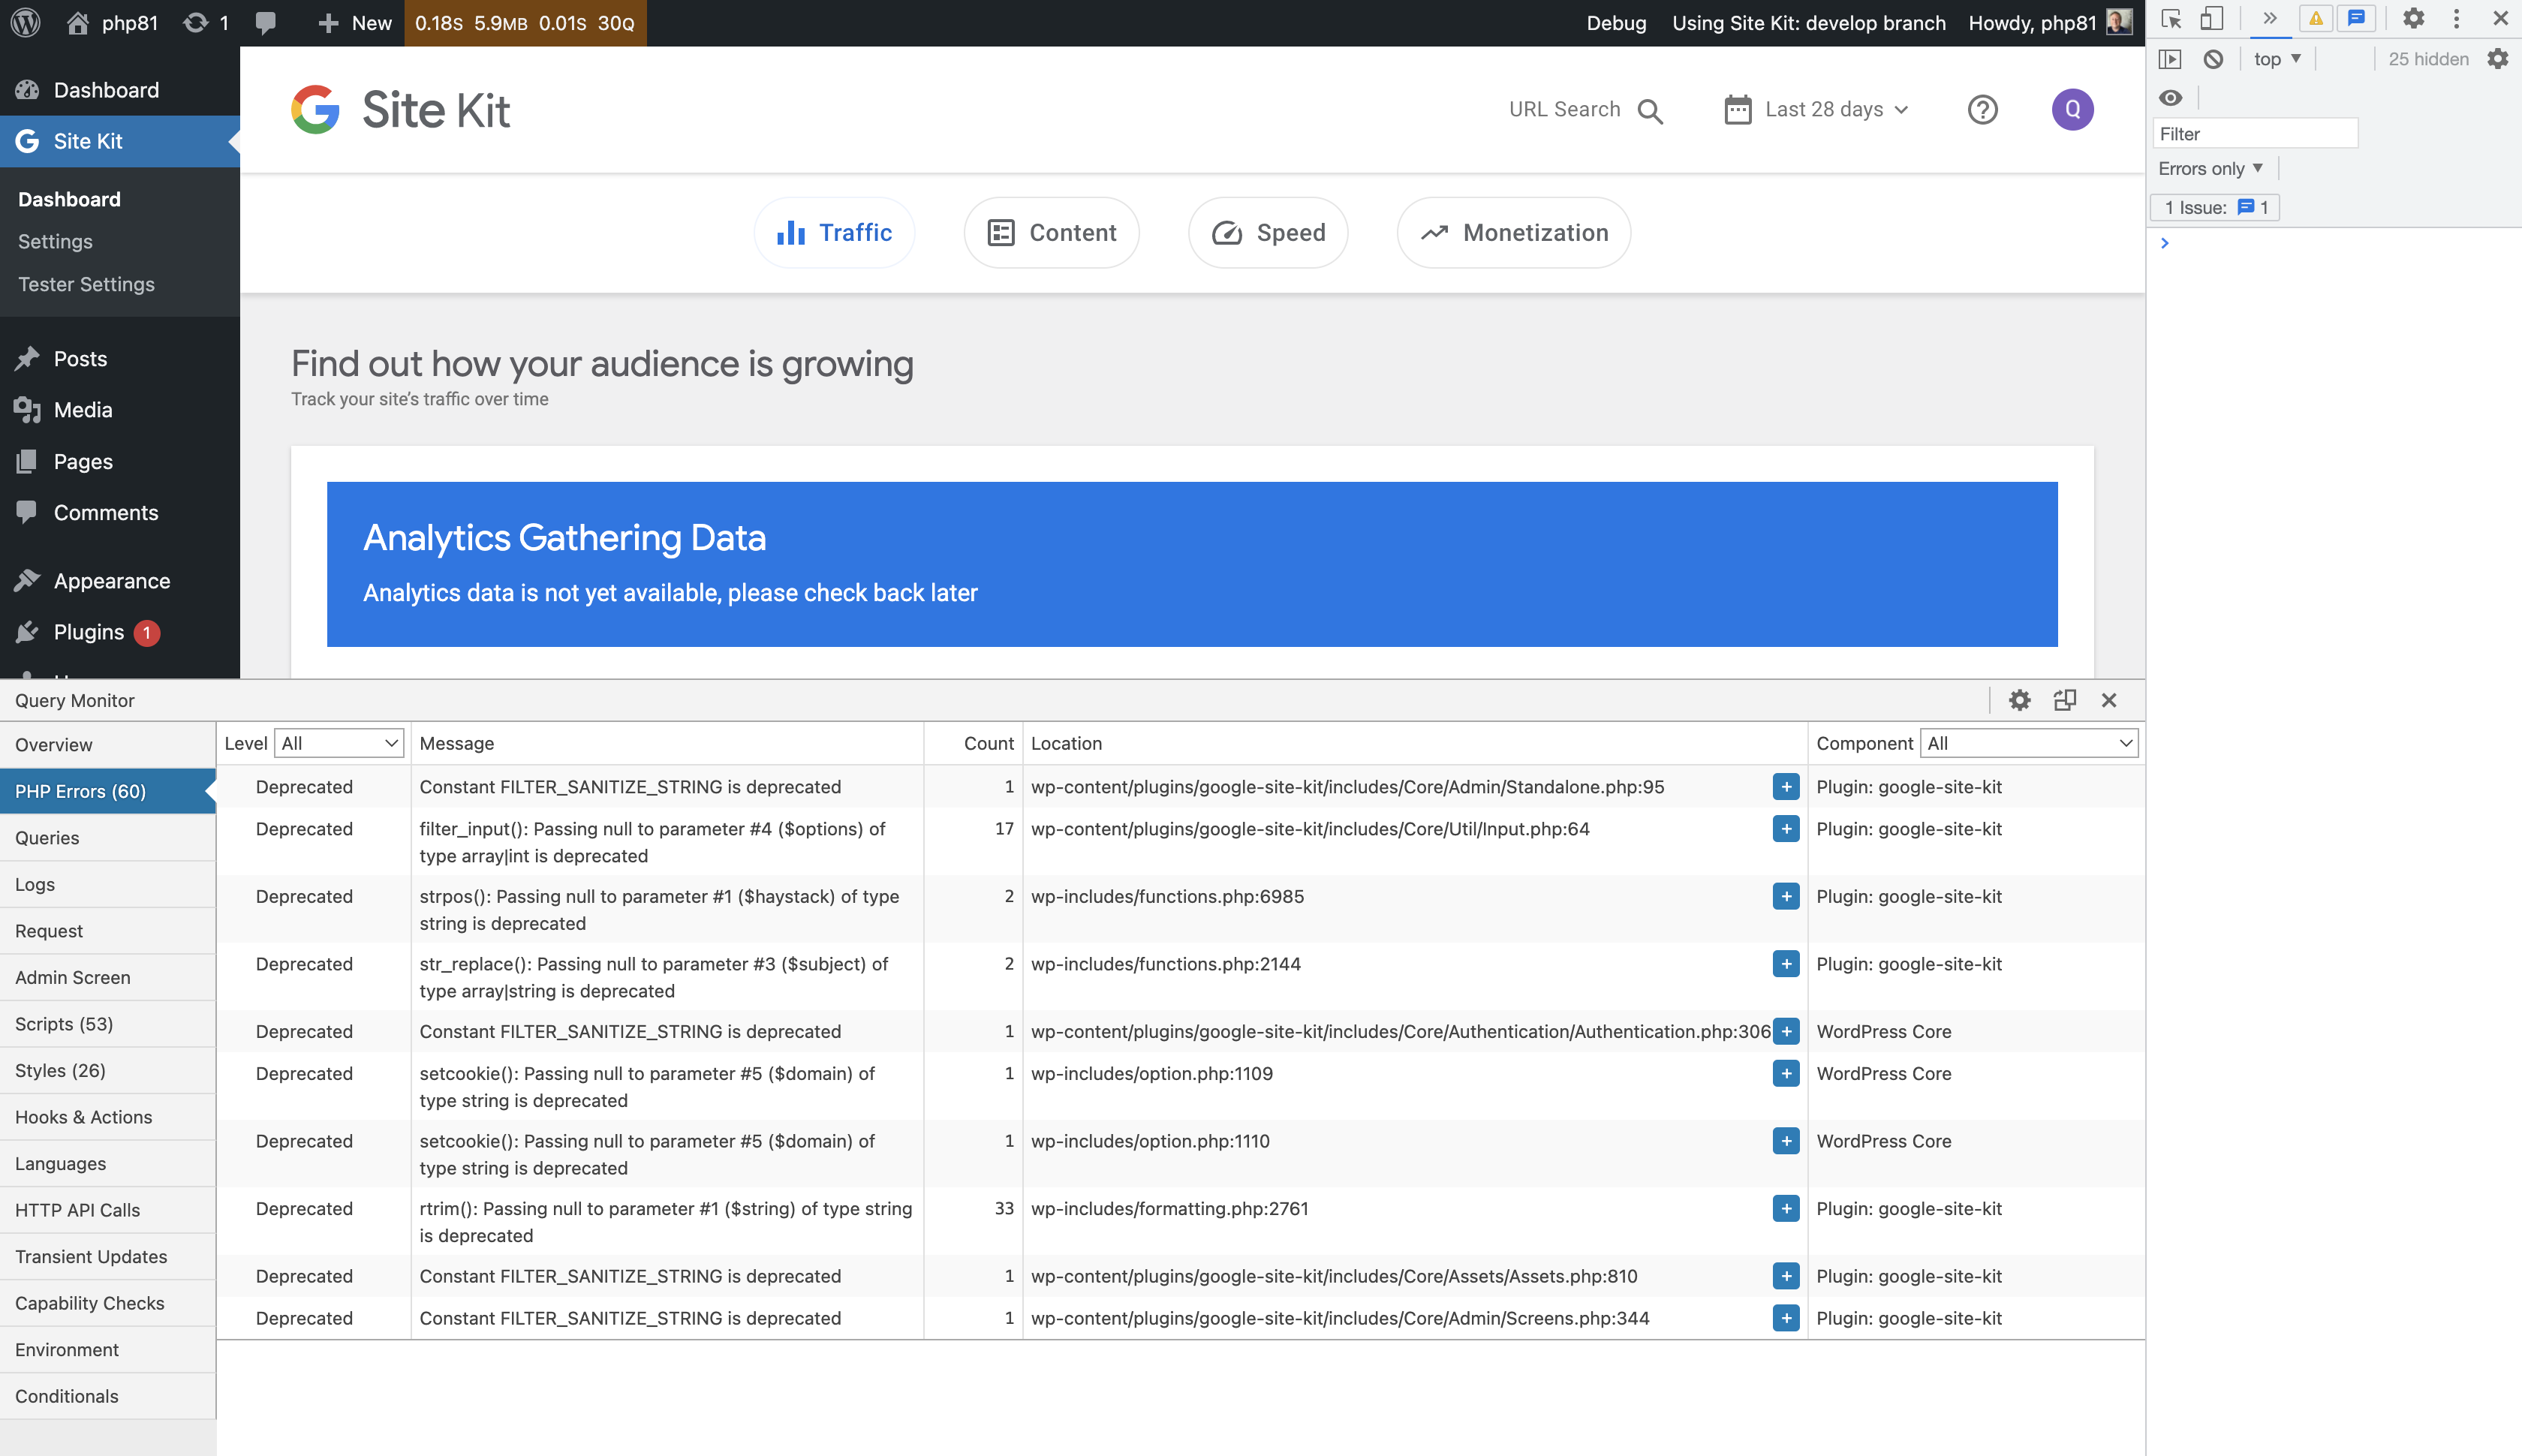Expand stack trace for Input.php:64 row

[x=1786, y=829]
